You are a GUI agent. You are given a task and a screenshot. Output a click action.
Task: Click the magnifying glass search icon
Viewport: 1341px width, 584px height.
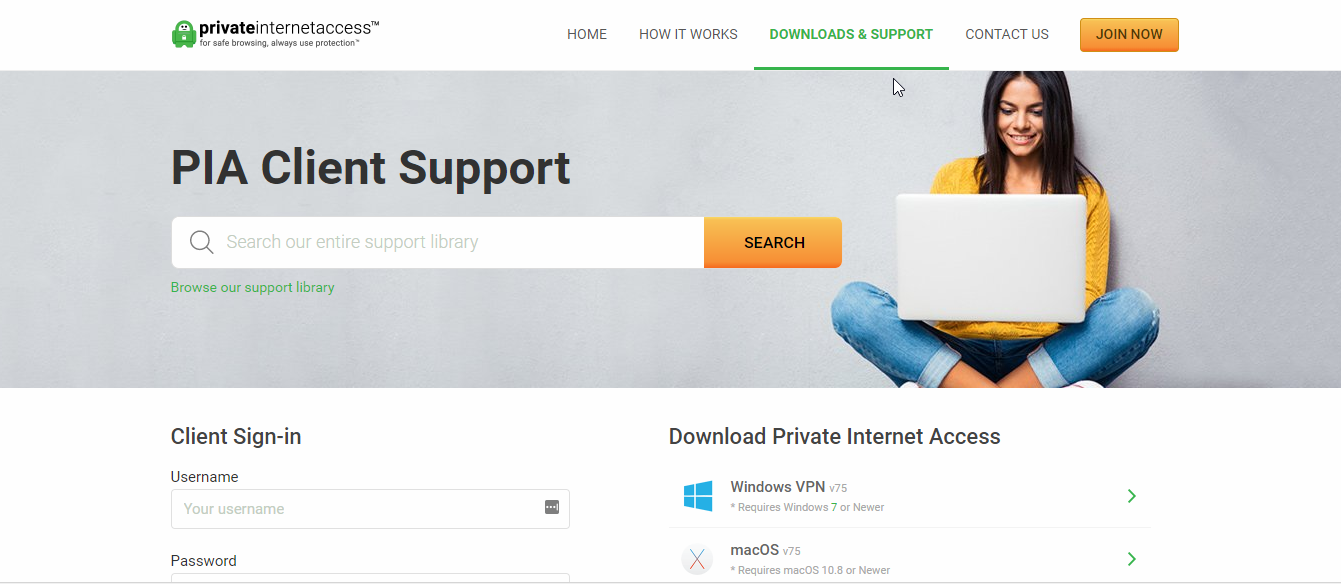click(202, 242)
